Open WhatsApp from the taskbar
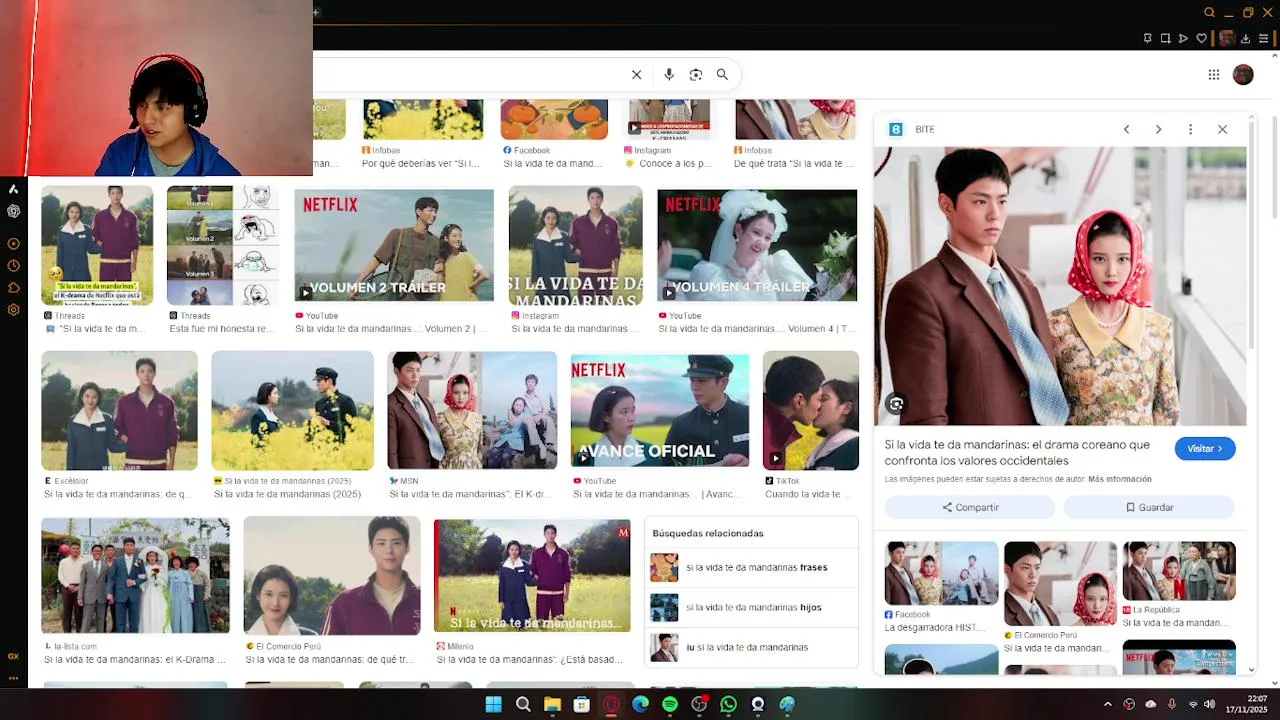1280x720 pixels. tap(728, 705)
